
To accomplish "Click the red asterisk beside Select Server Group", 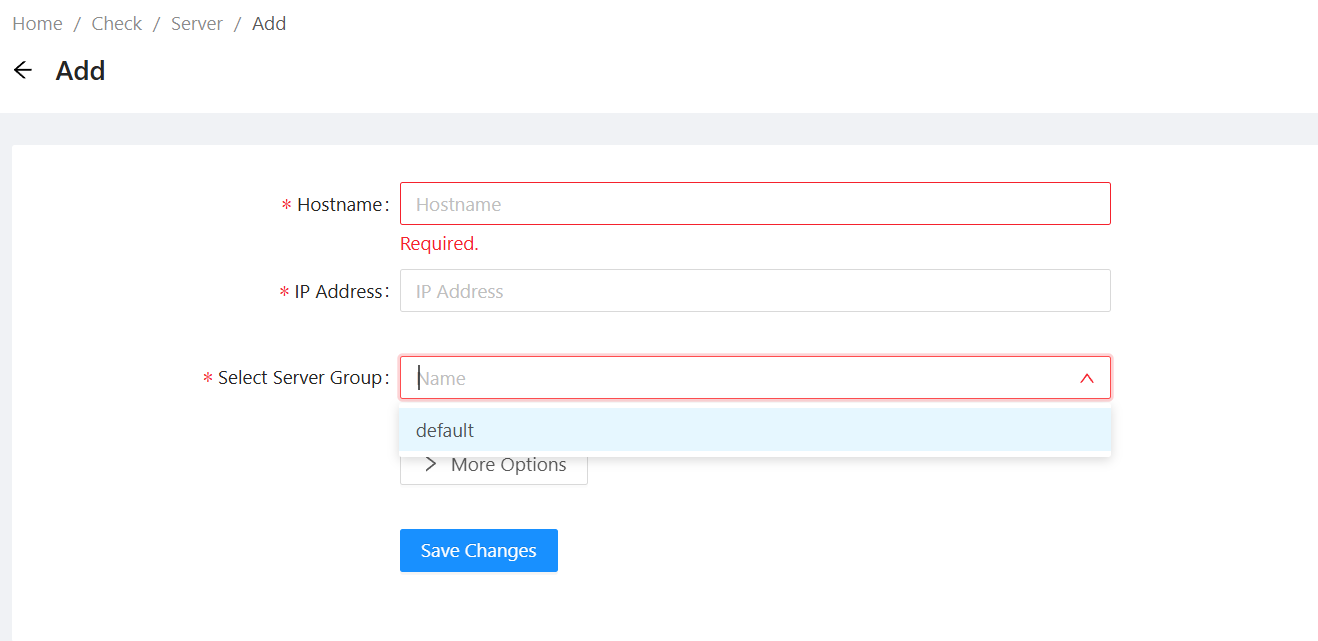I will point(208,379).
